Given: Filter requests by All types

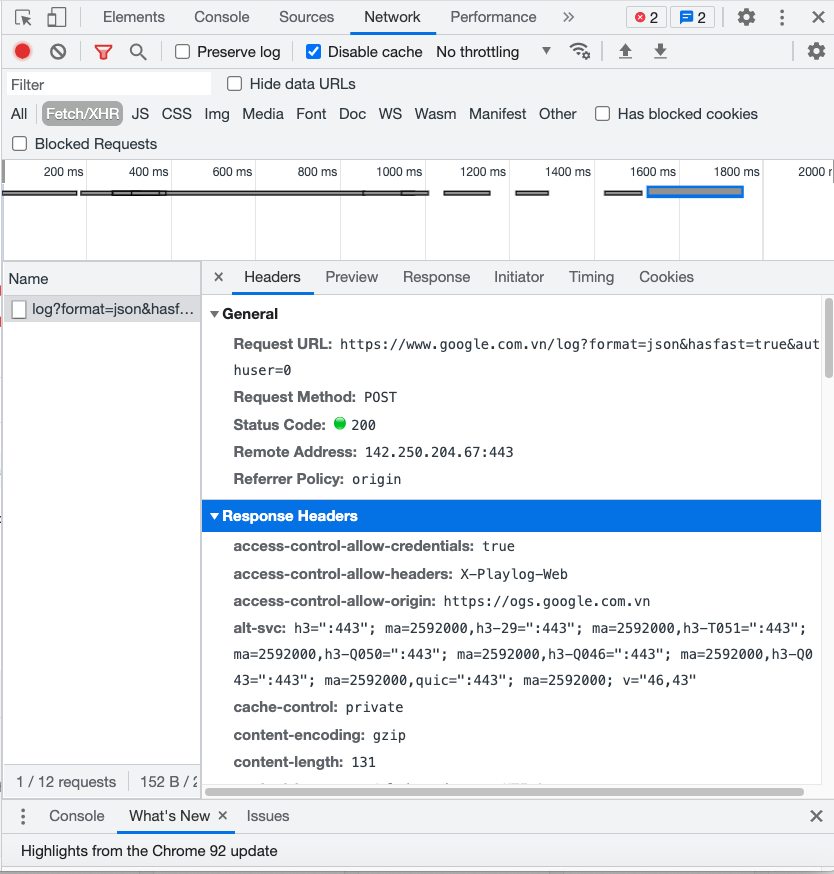Looking at the screenshot, I should (x=19, y=114).
